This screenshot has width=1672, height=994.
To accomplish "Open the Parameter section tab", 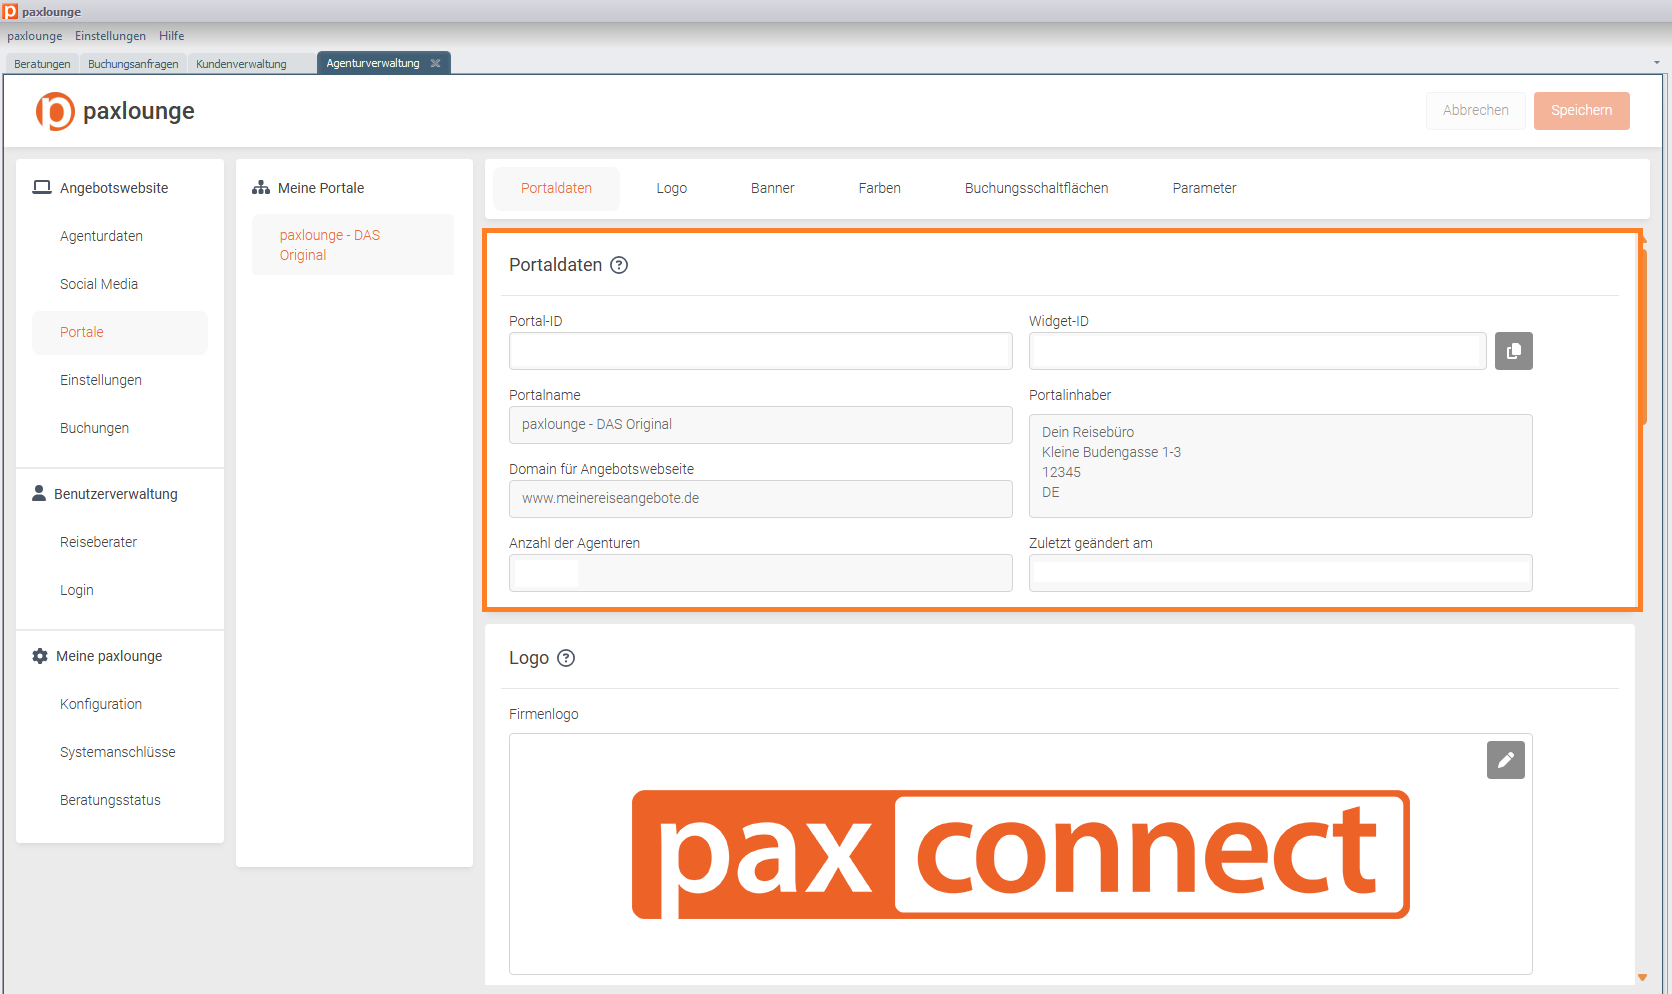I will tap(1205, 188).
